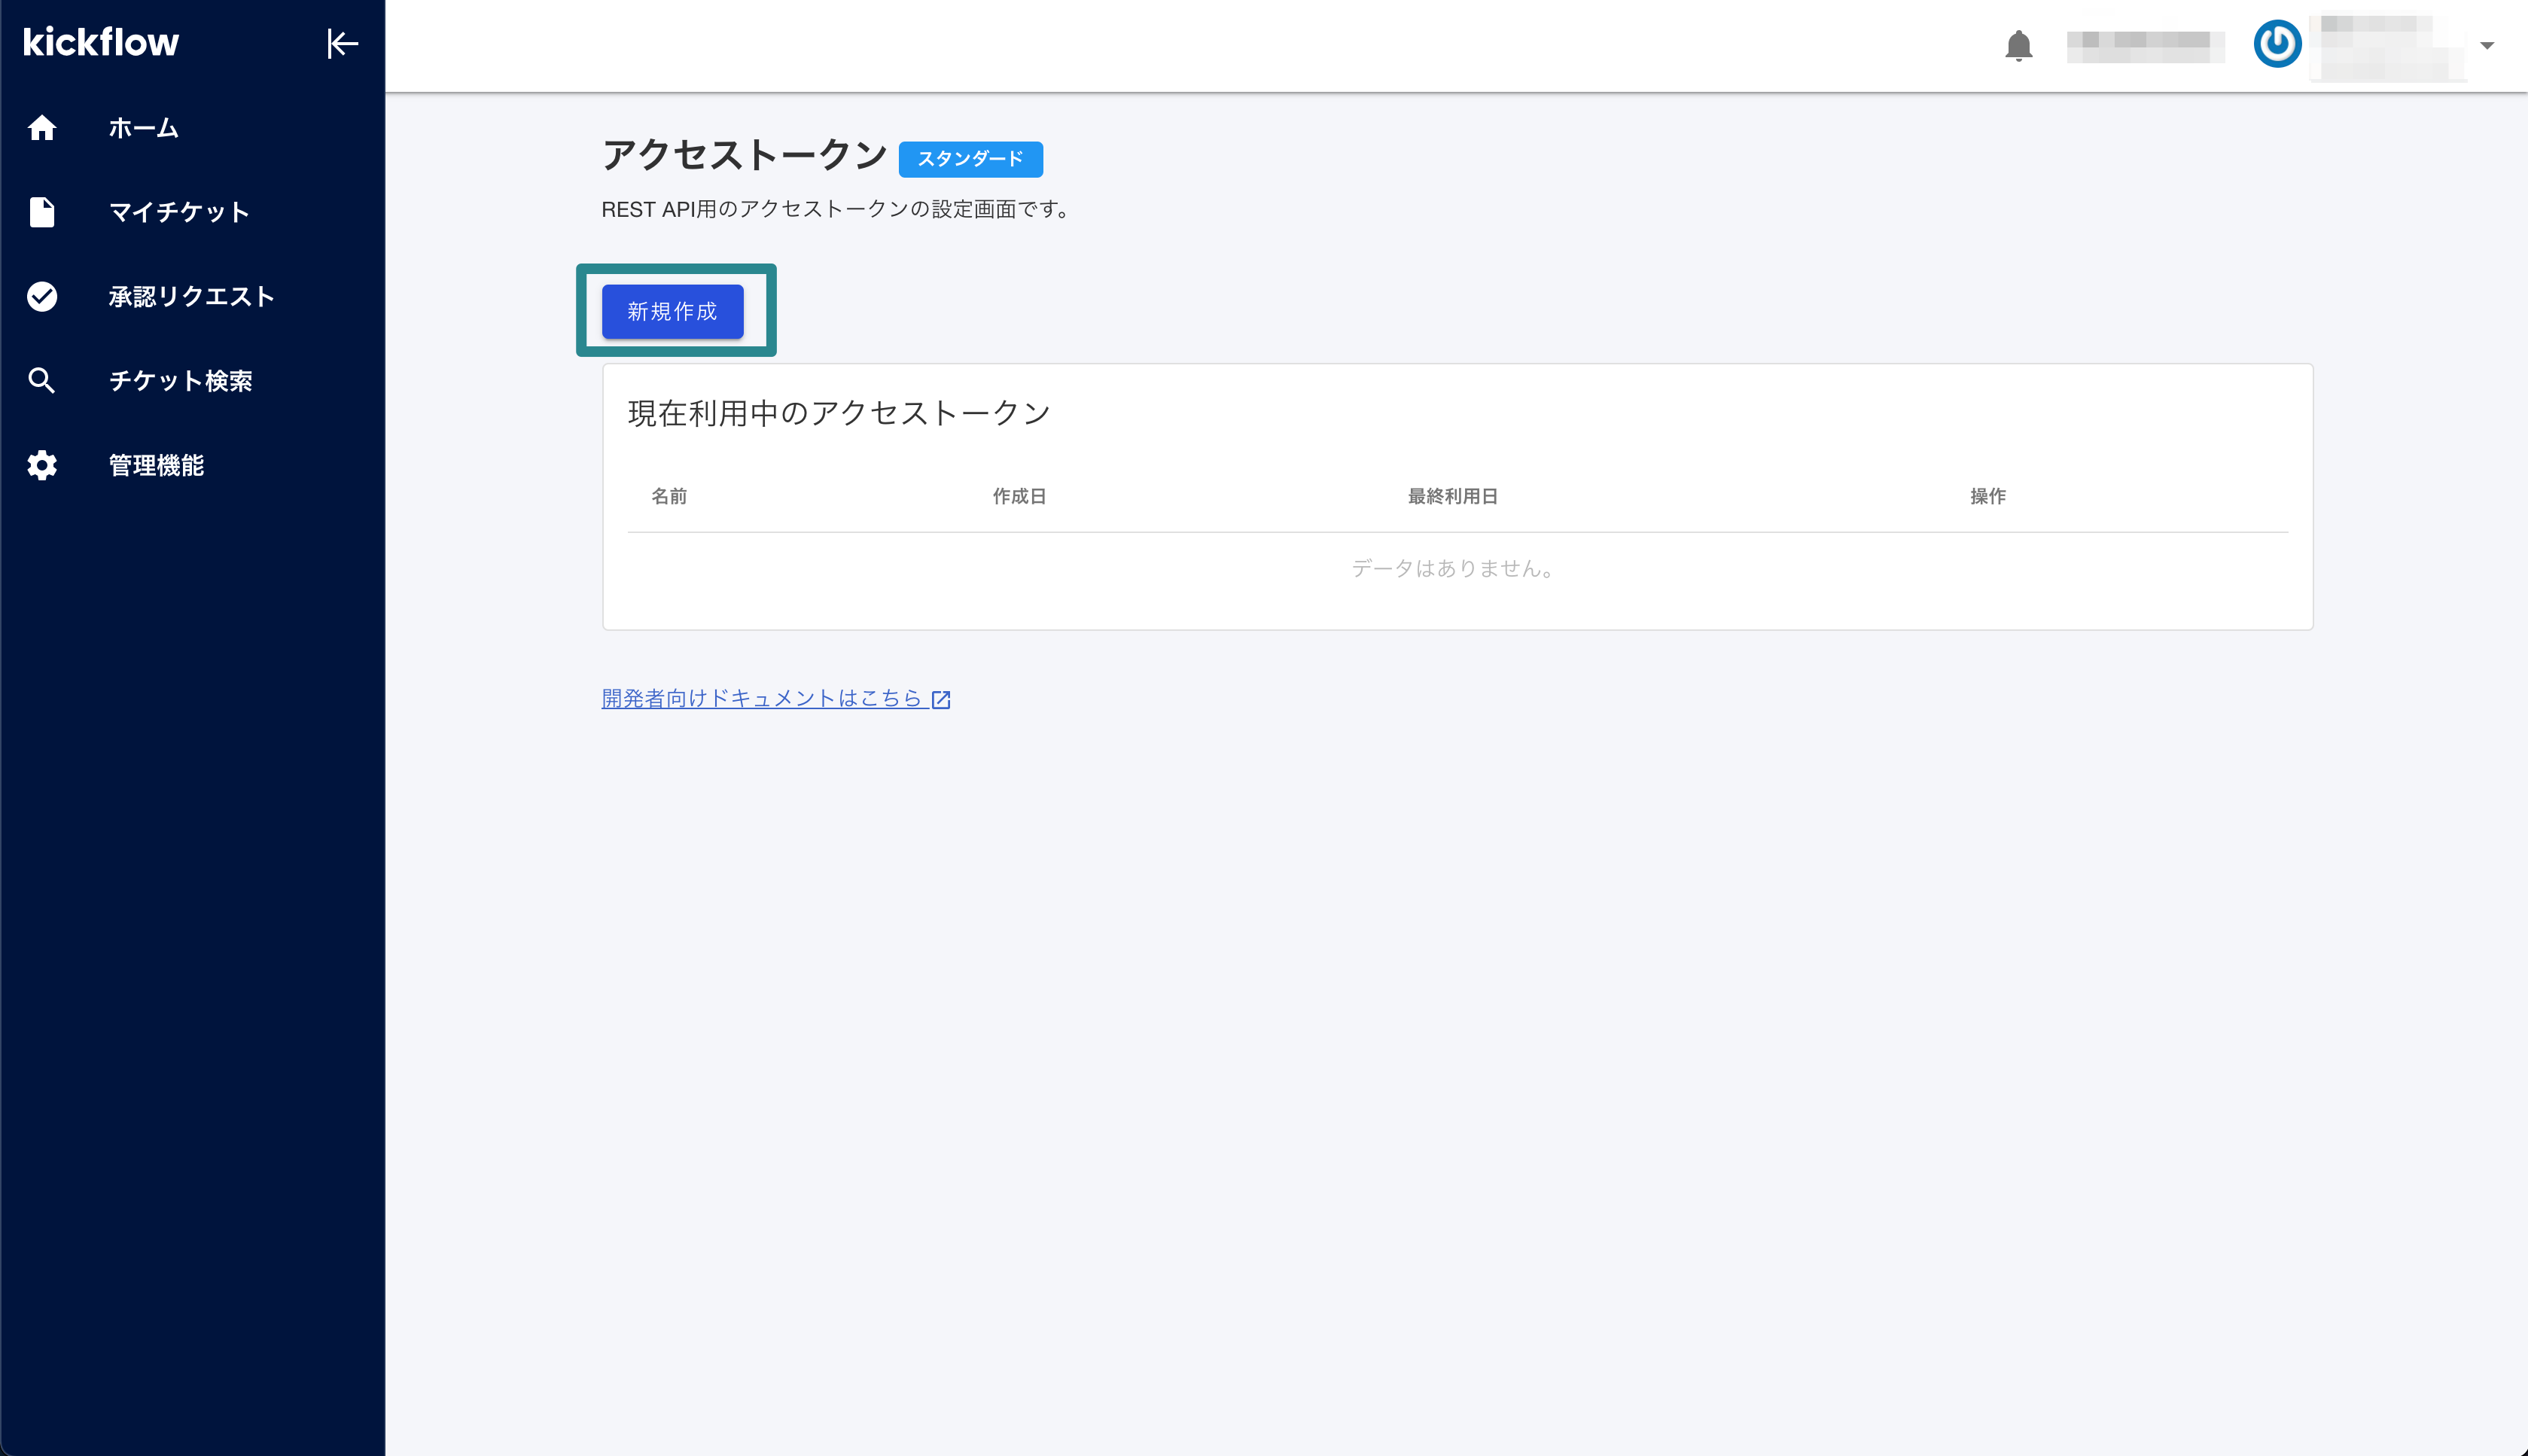
Task: Expand the user account dropdown arrow
Action: coord(2487,45)
